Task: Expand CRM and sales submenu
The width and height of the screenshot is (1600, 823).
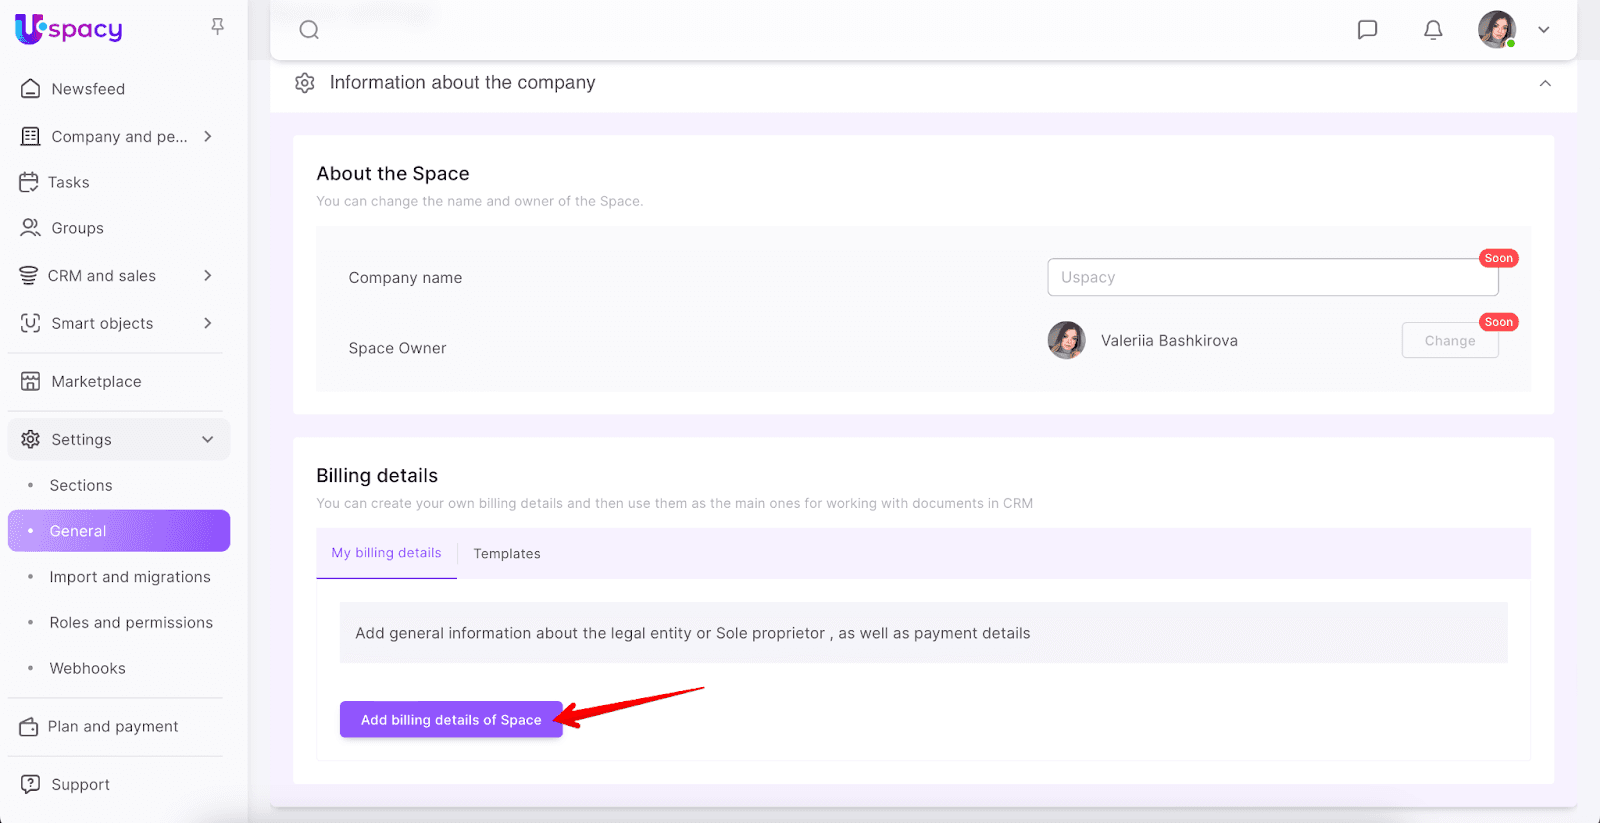Action: [x=208, y=275]
